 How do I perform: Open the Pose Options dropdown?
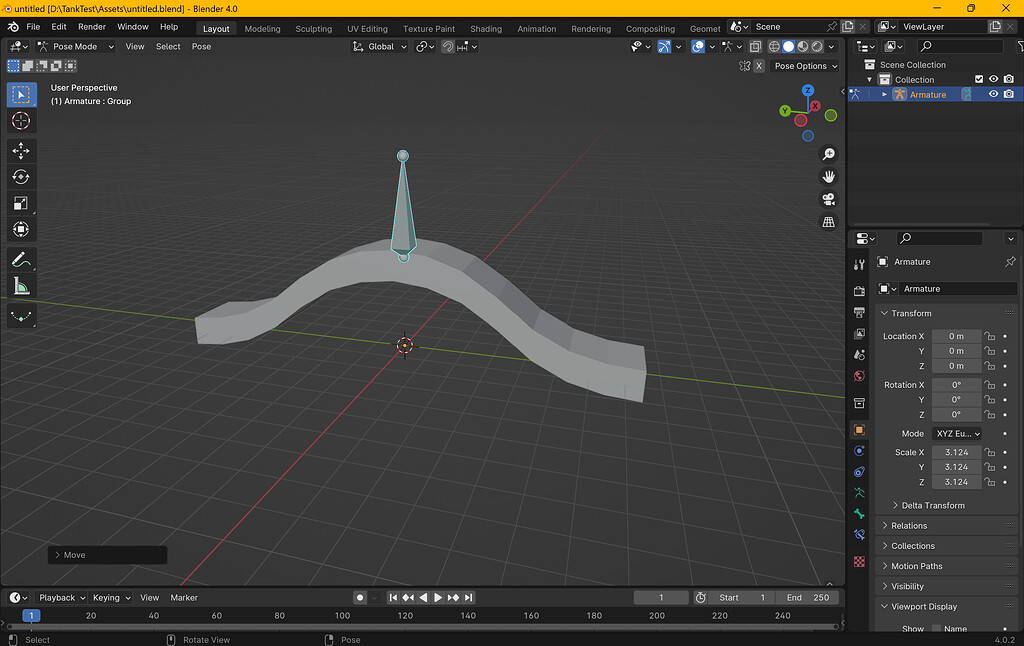805,65
